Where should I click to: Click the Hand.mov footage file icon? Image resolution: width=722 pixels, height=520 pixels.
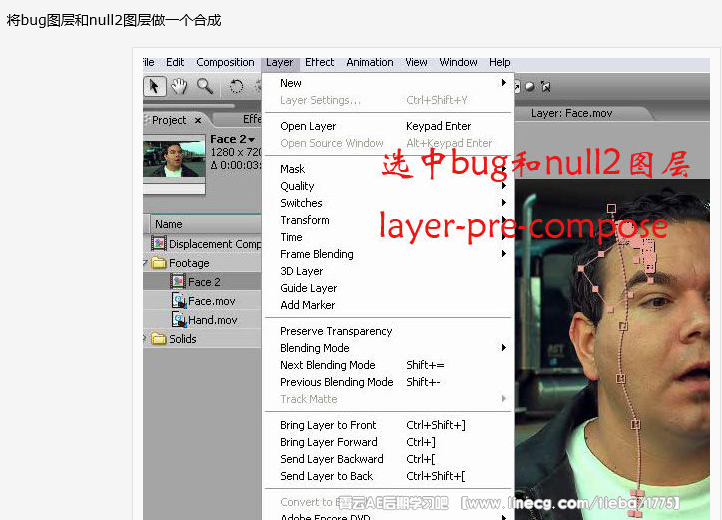point(179,320)
